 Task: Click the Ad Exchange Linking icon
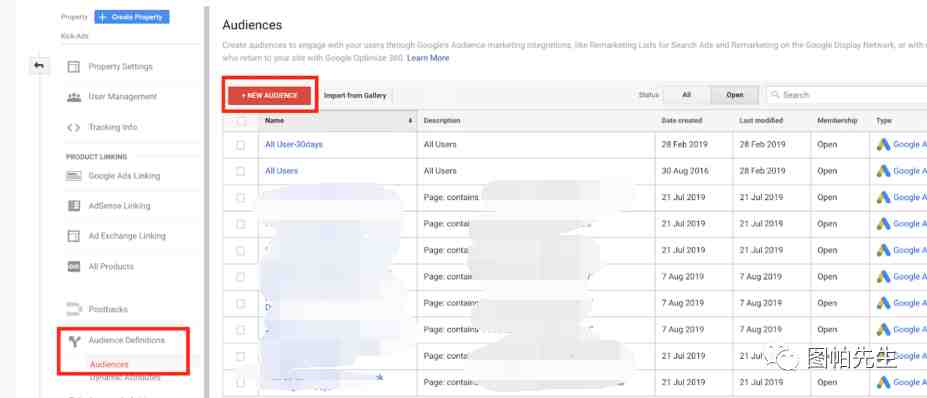(73, 236)
